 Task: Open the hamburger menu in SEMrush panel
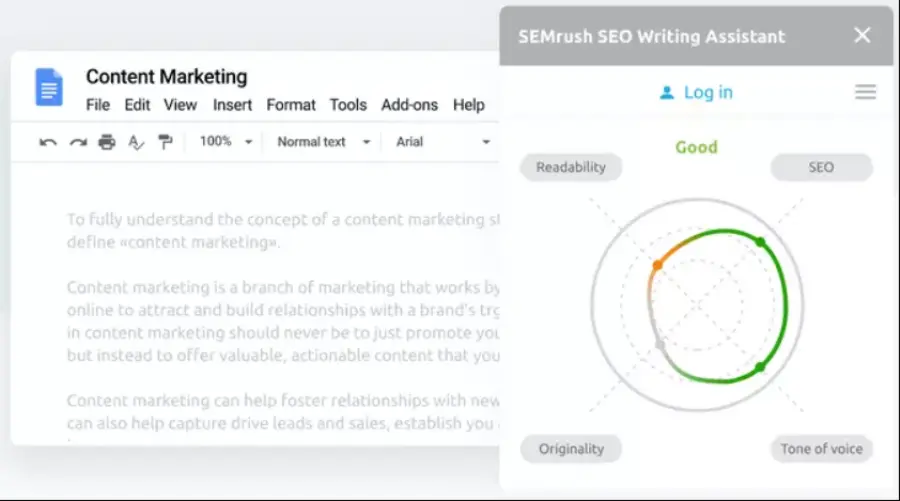[865, 92]
